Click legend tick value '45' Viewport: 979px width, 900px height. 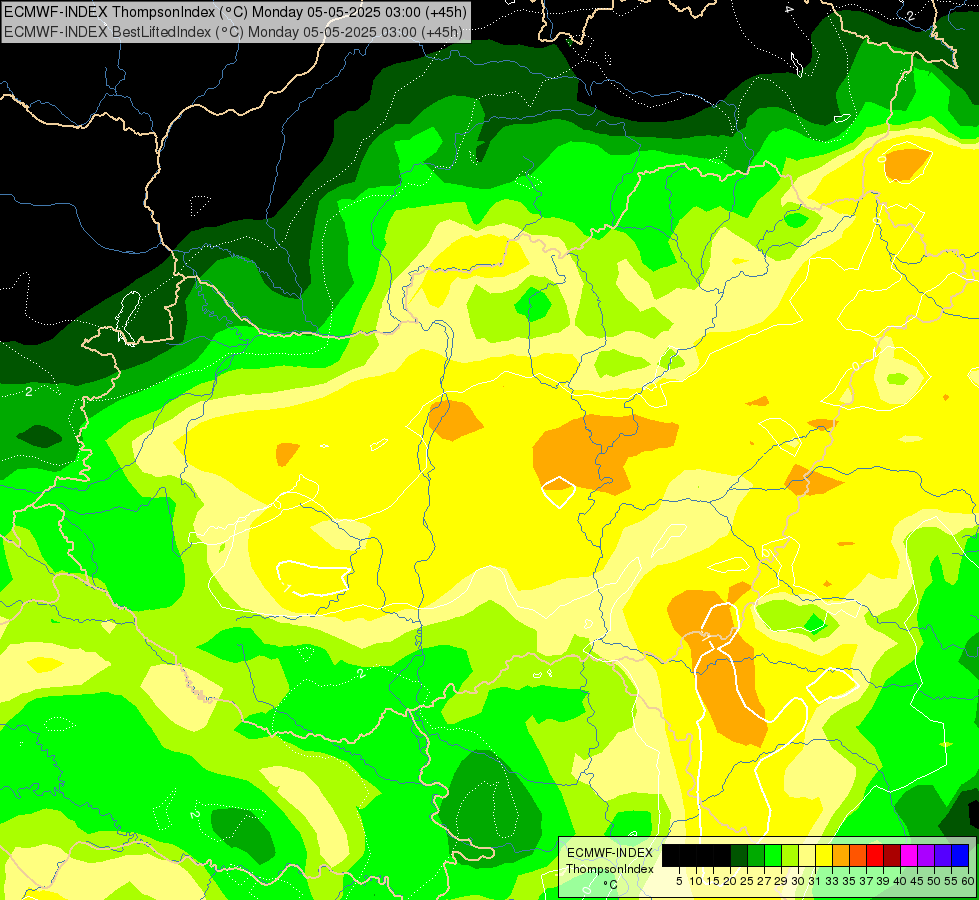pyautogui.click(x=917, y=881)
